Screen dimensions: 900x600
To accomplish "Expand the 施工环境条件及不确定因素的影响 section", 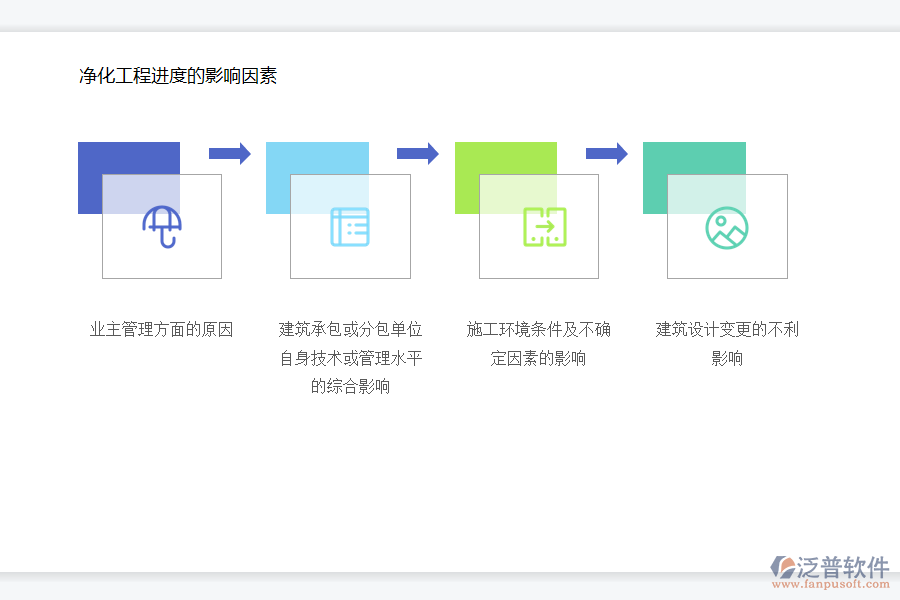I will pyautogui.click(x=539, y=344).
